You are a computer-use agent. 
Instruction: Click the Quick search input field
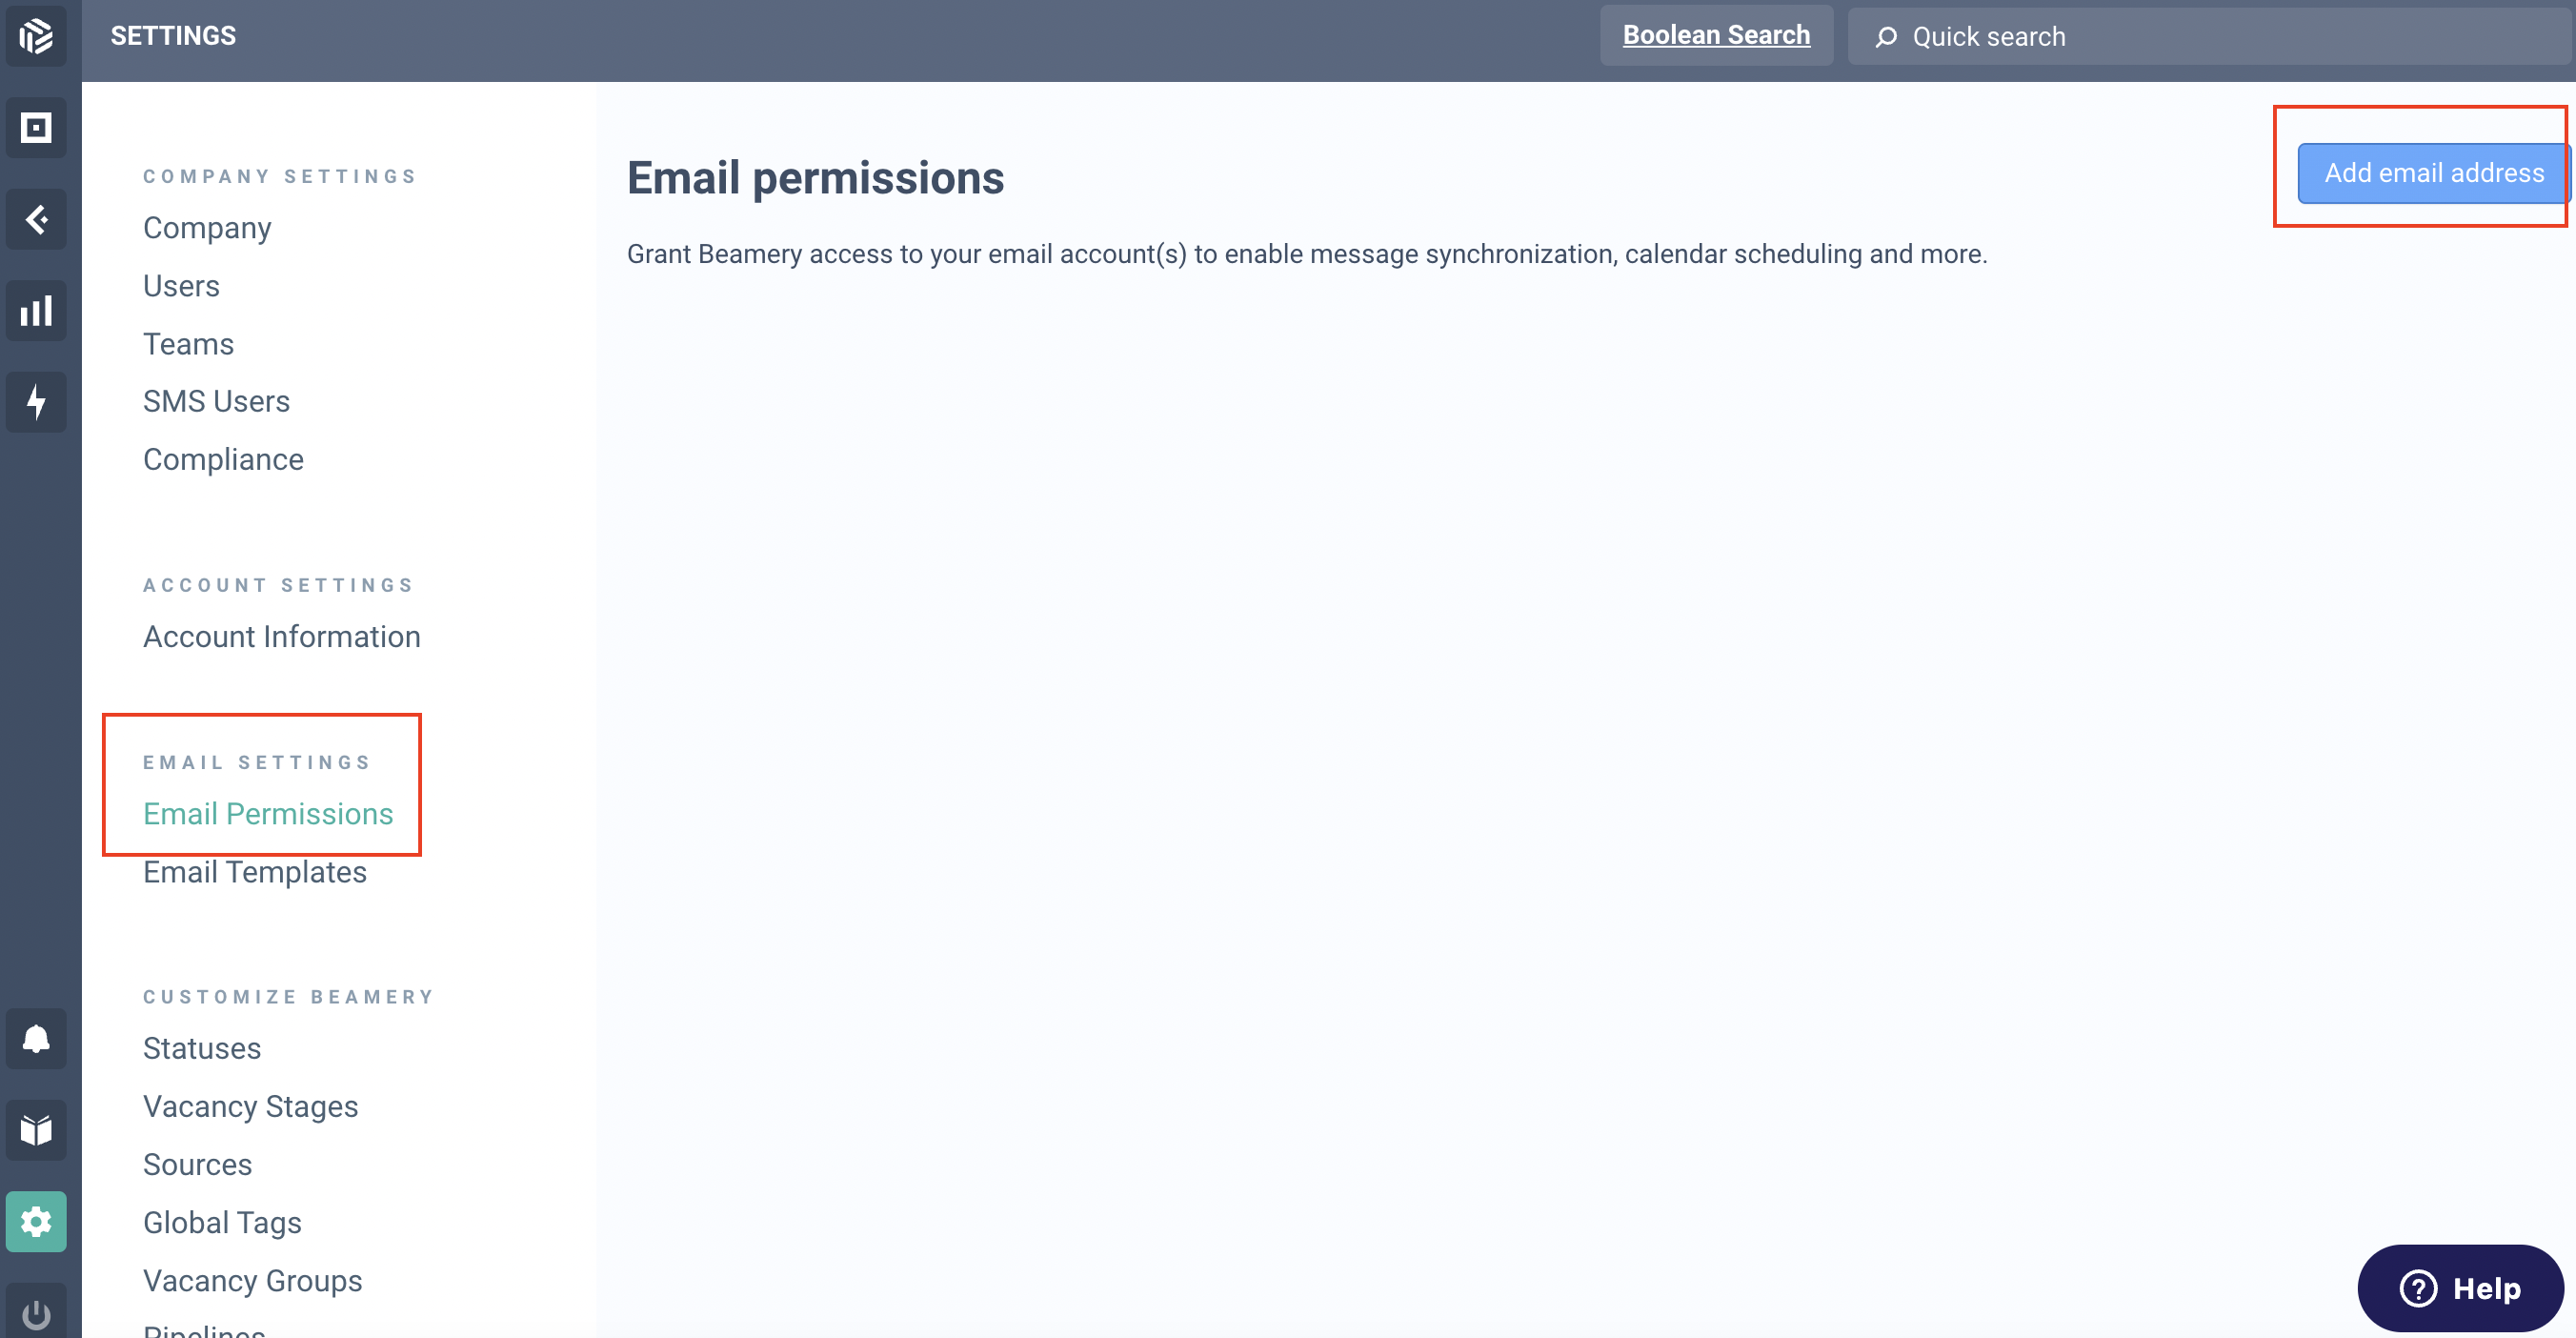pos(2208,36)
